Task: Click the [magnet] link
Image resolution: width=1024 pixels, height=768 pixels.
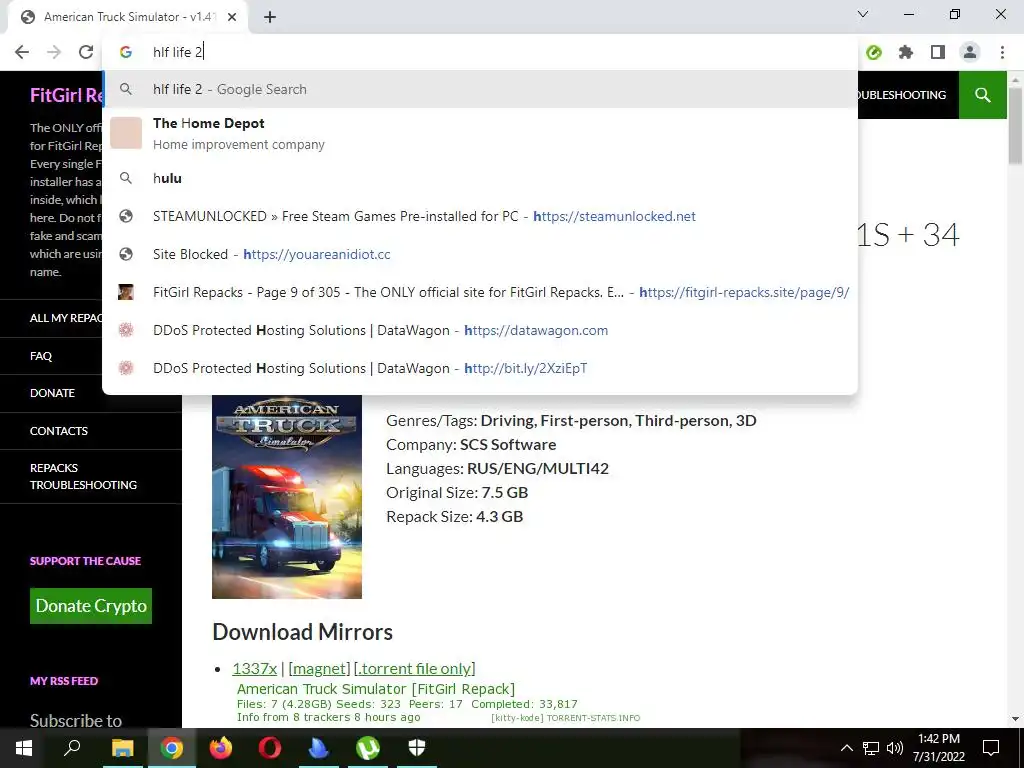Action: [319, 669]
